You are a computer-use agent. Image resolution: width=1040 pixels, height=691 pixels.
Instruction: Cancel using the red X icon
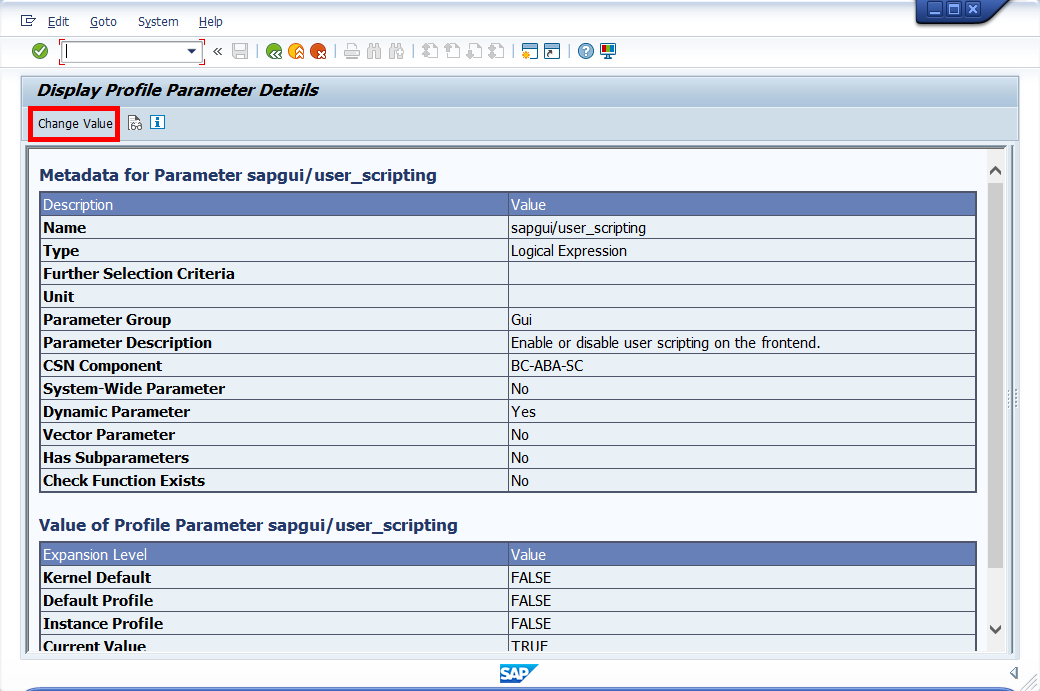(319, 51)
